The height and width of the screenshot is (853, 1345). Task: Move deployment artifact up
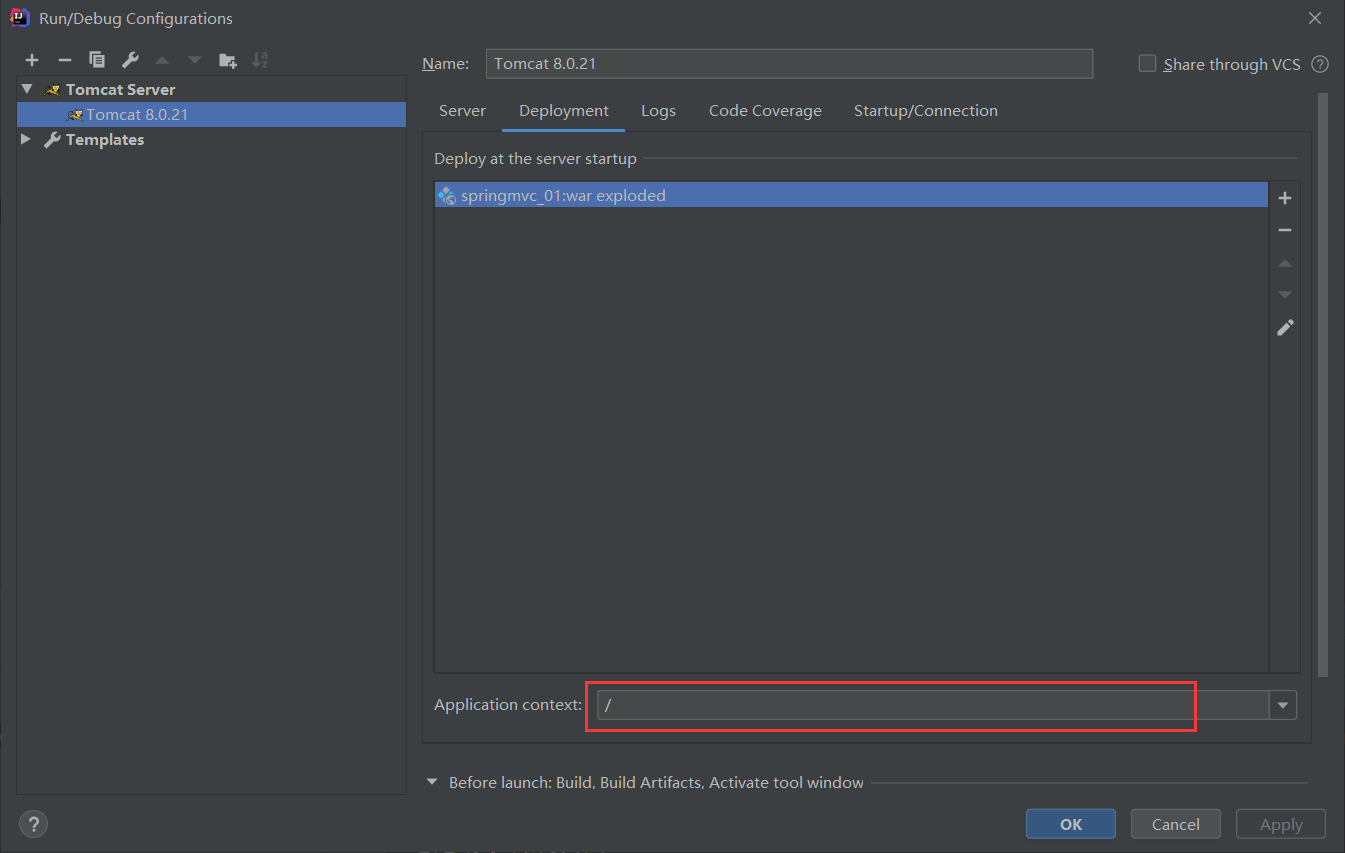(x=1285, y=263)
